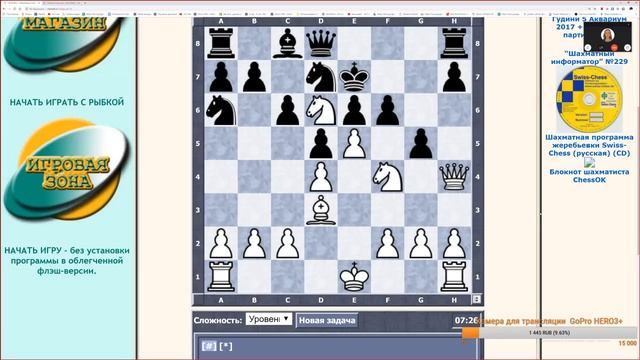Image resolution: width=640 pixels, height=360 pixels.
Task: Select the black pawn on e6
Action: click(354, 110)
